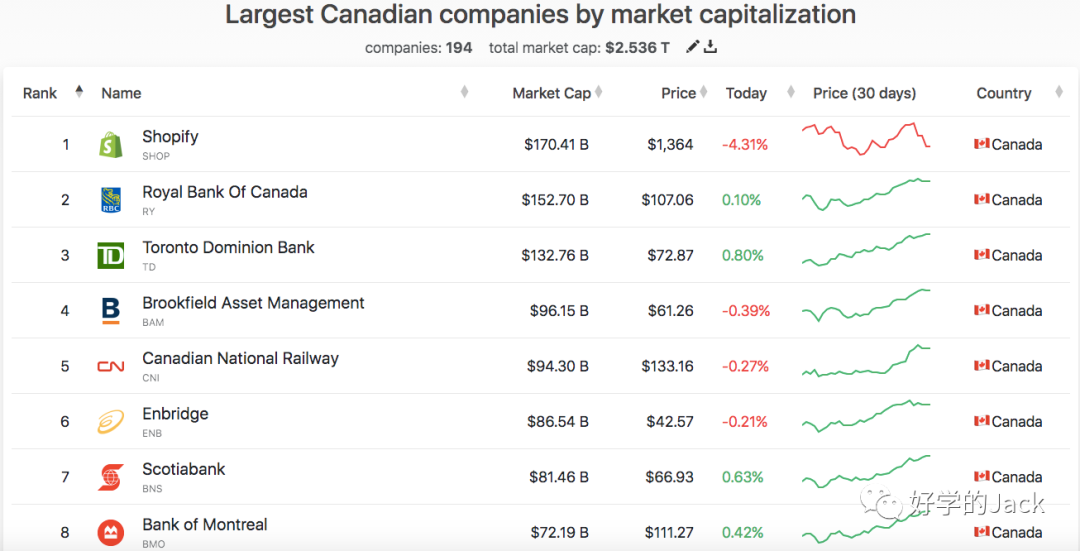The image size is (1080, 551).
Task: Open the Toronto Dominion Bank link
Action: [228, 248]
